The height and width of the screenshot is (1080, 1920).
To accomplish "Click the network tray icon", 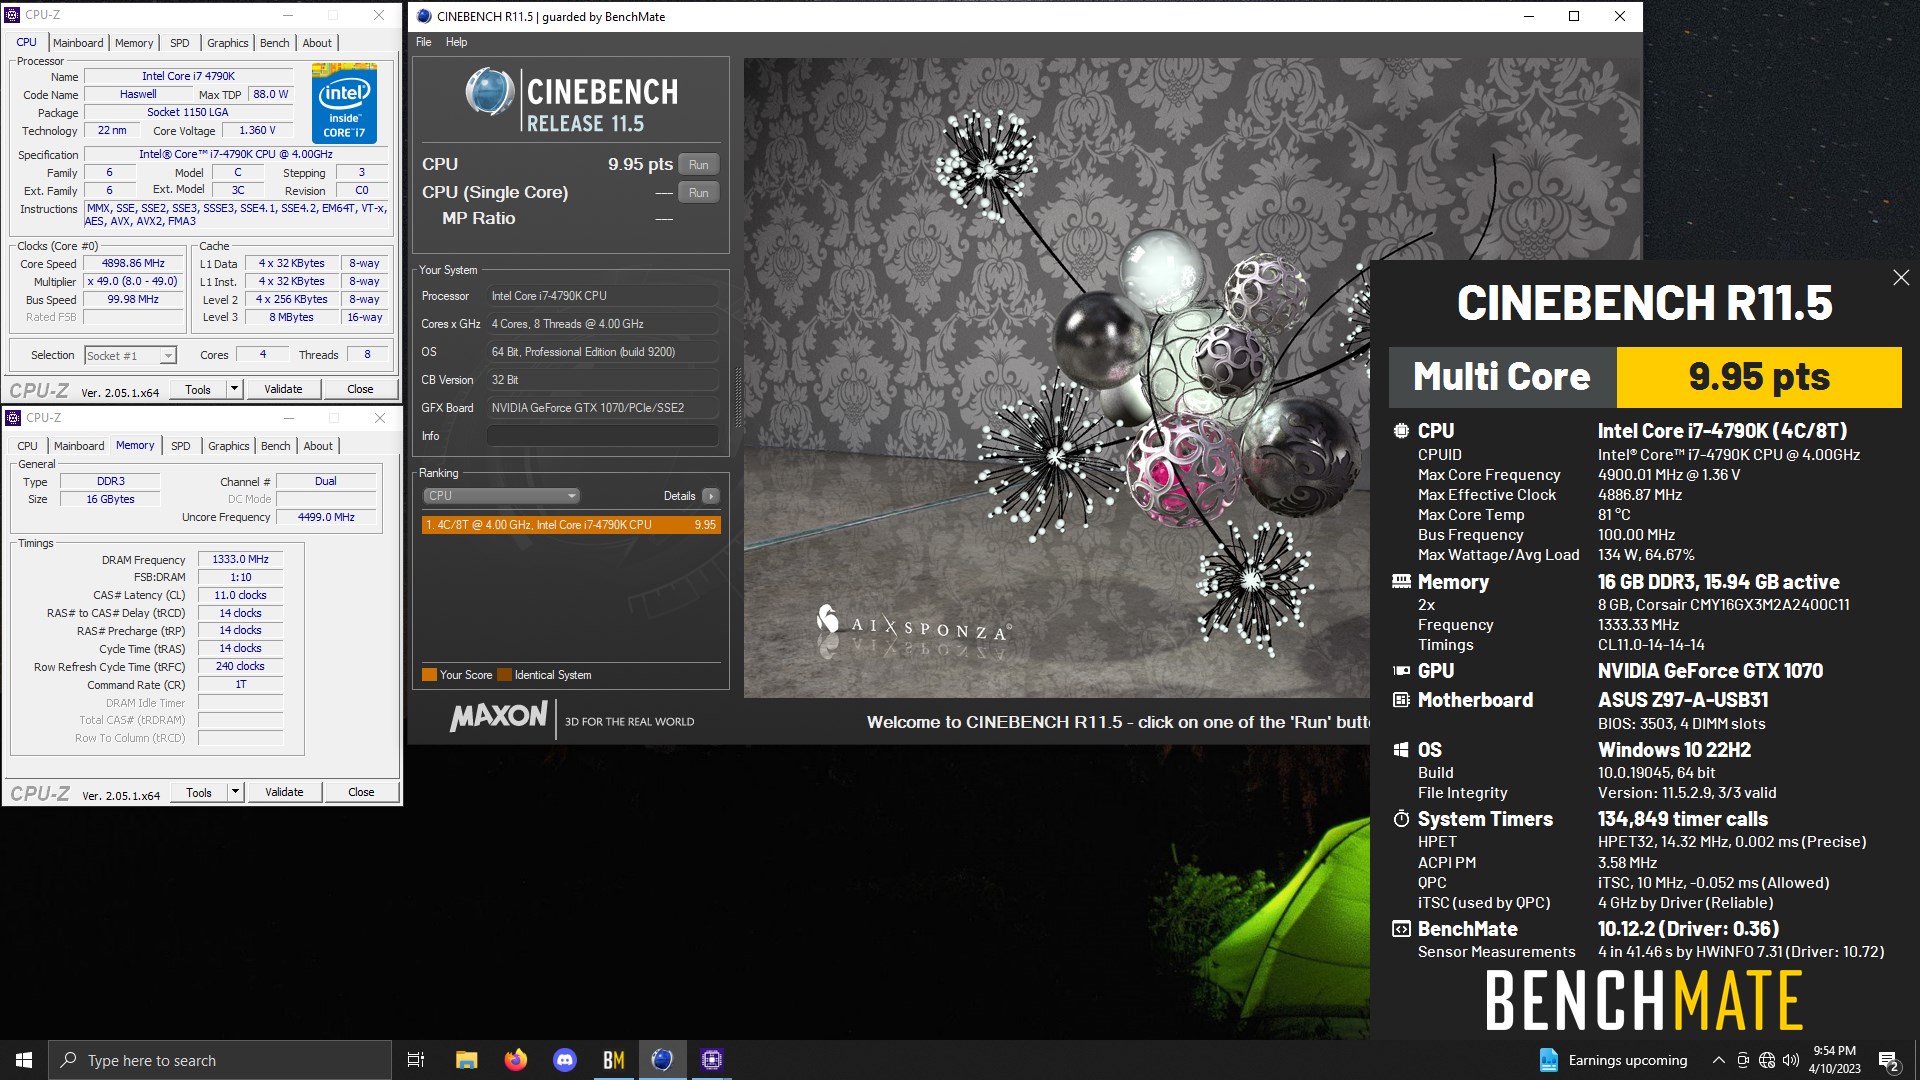I will (1766, 1060).
